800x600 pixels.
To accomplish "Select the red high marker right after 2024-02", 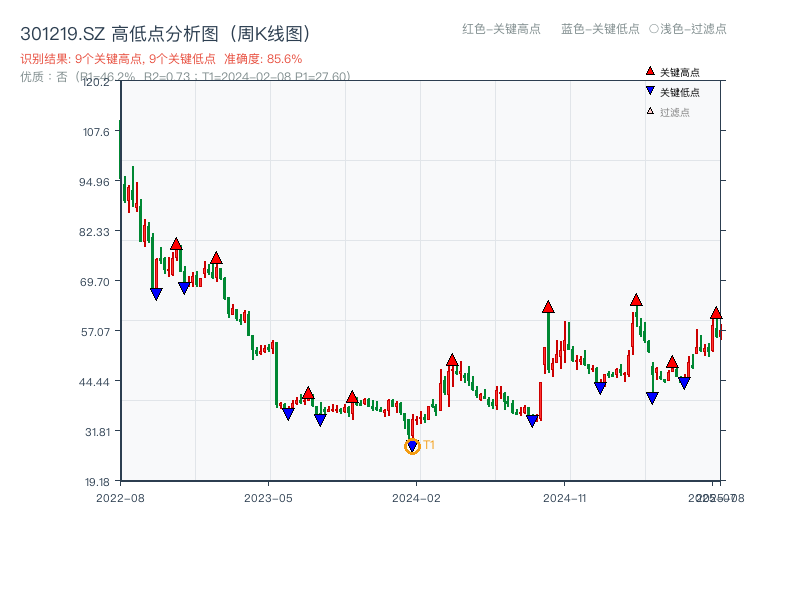I will pos(452,360).
